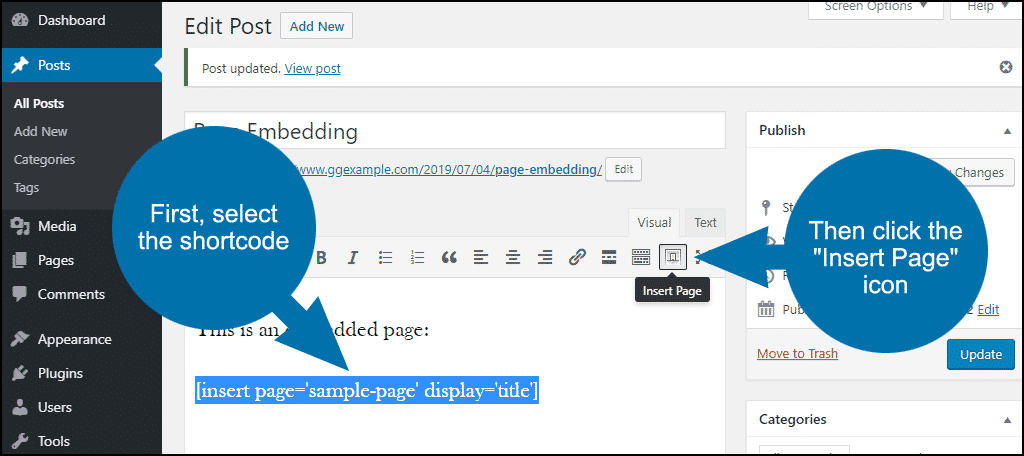Open the Comments menu
Screen dimensions: 1024x456
pos(81,294)
